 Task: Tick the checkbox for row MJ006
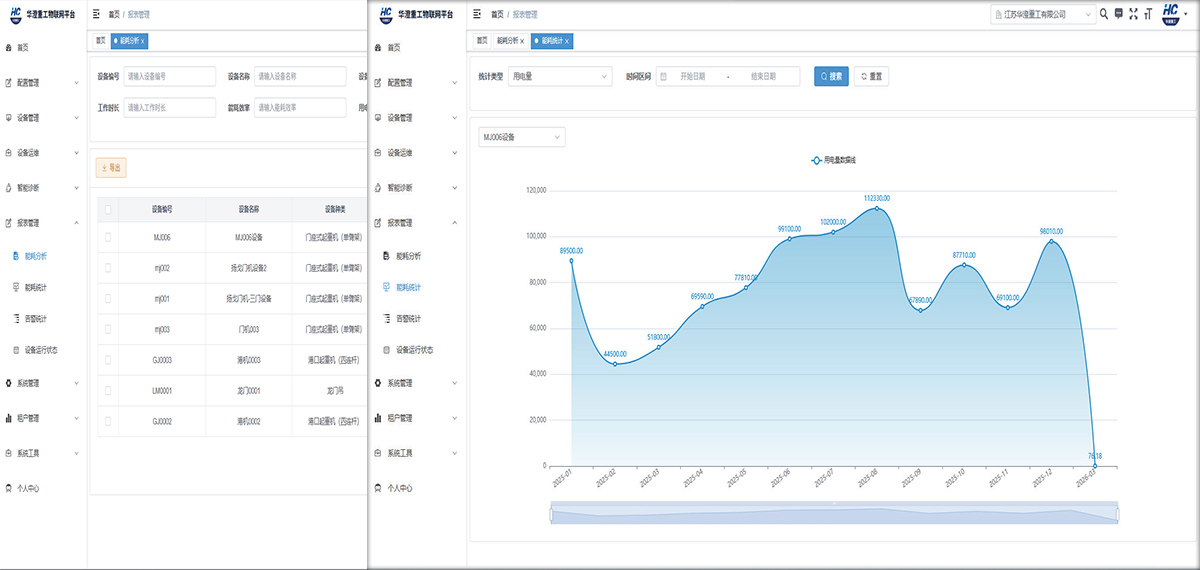108,238
